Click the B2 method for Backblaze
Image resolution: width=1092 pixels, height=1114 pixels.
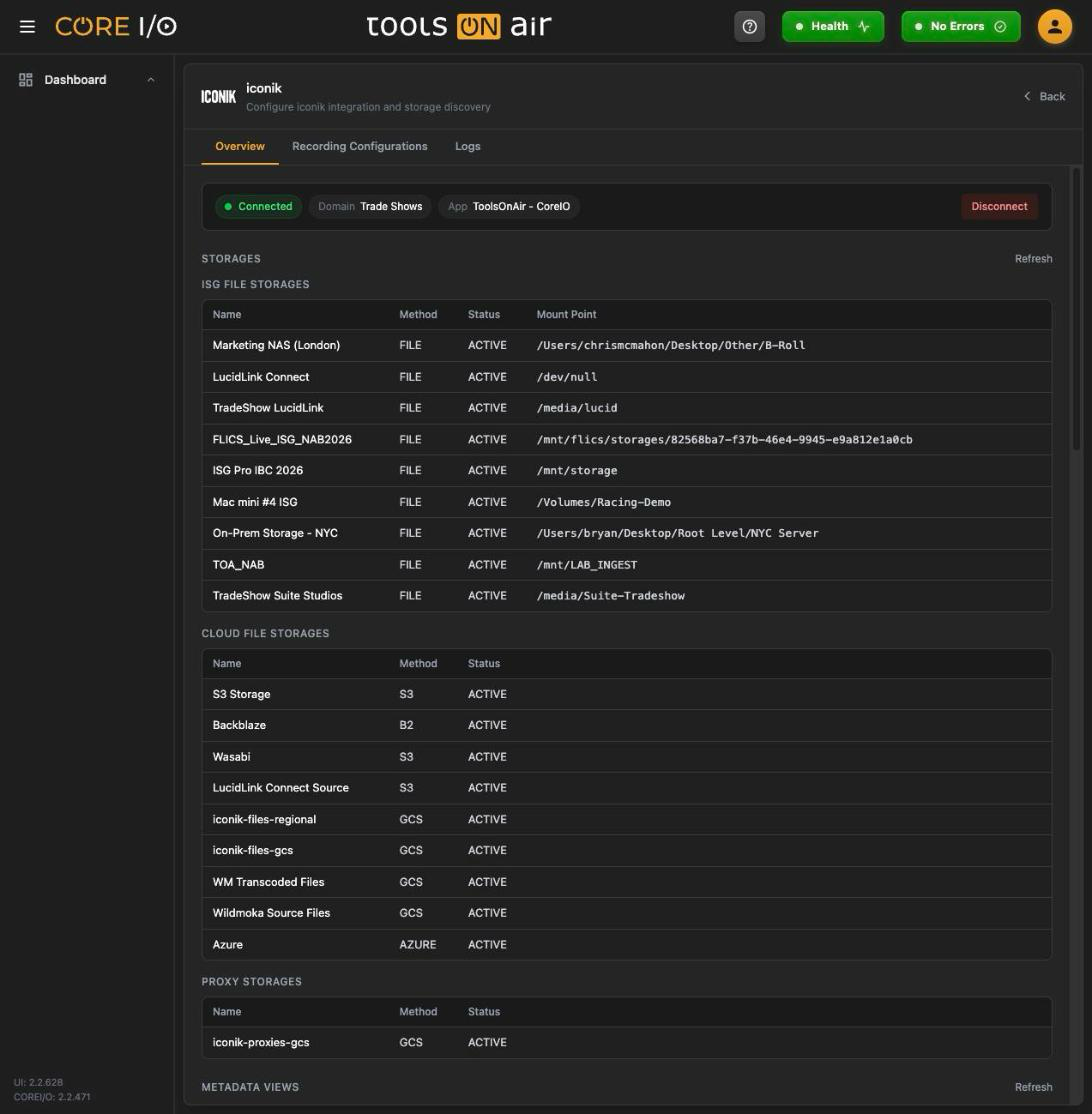(406, 725)
